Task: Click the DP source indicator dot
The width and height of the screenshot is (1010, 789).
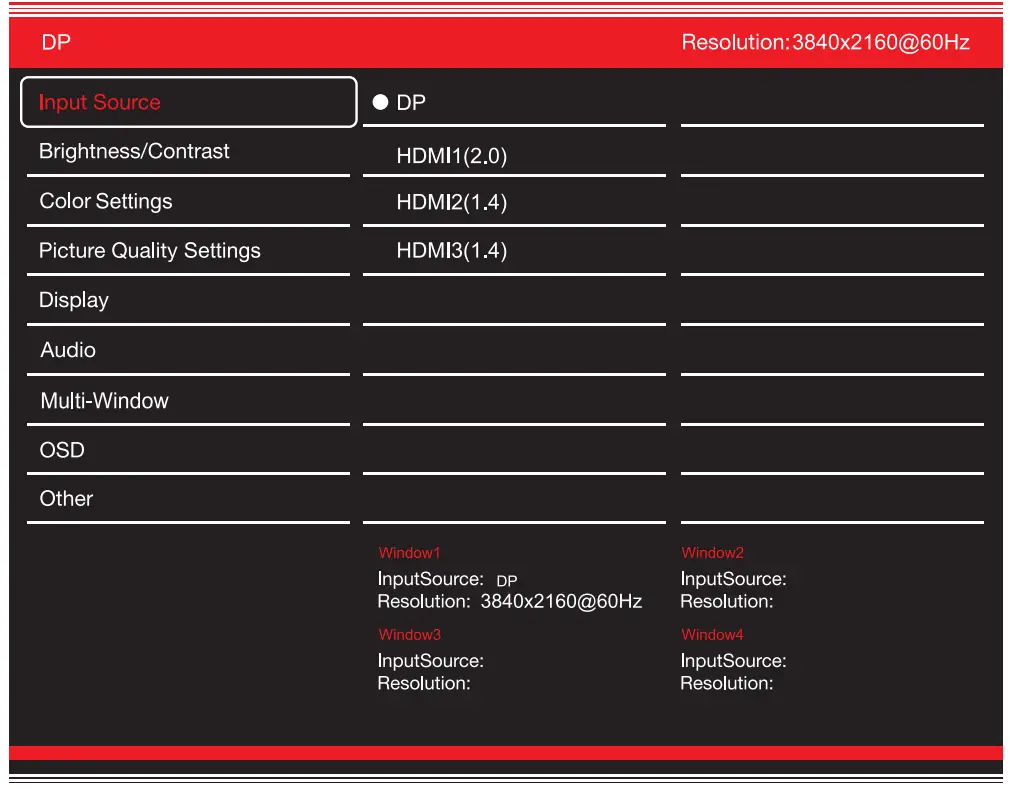Action: 378,101
